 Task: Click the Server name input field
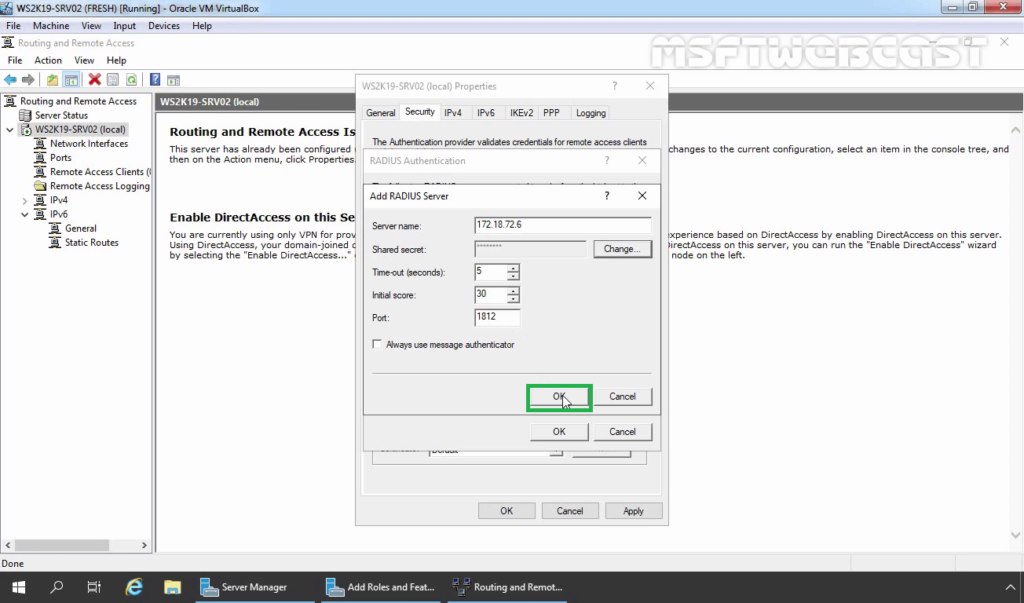click(x=563, y=225)
